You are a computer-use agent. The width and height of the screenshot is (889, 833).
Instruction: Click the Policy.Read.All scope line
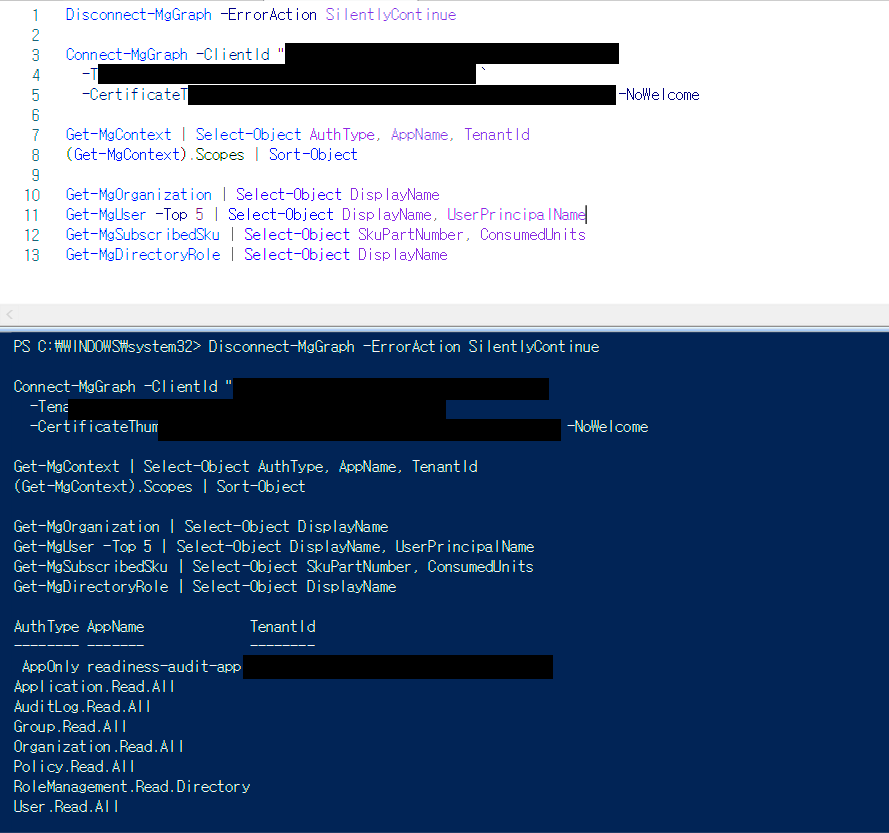[74, 767]
